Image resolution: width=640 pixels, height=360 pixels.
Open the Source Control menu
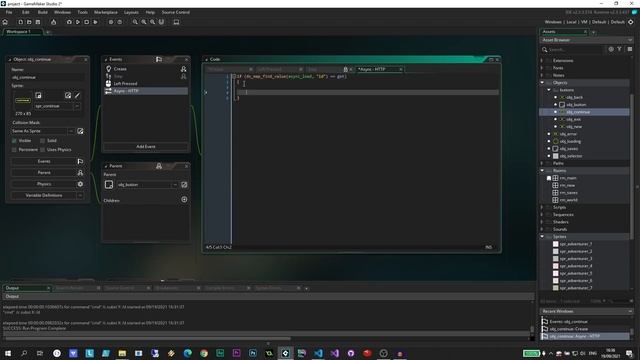[176, 12]
